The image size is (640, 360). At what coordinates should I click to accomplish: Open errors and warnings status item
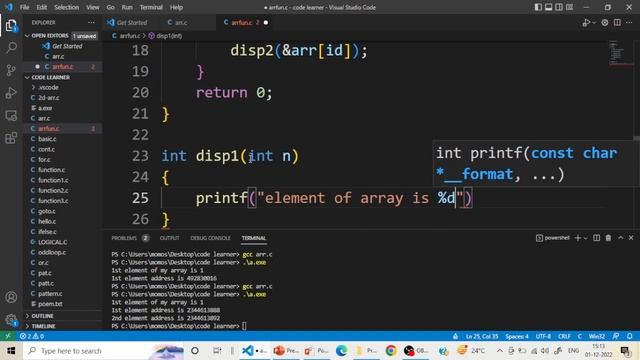pyautogui.click(x=31, y=336)
